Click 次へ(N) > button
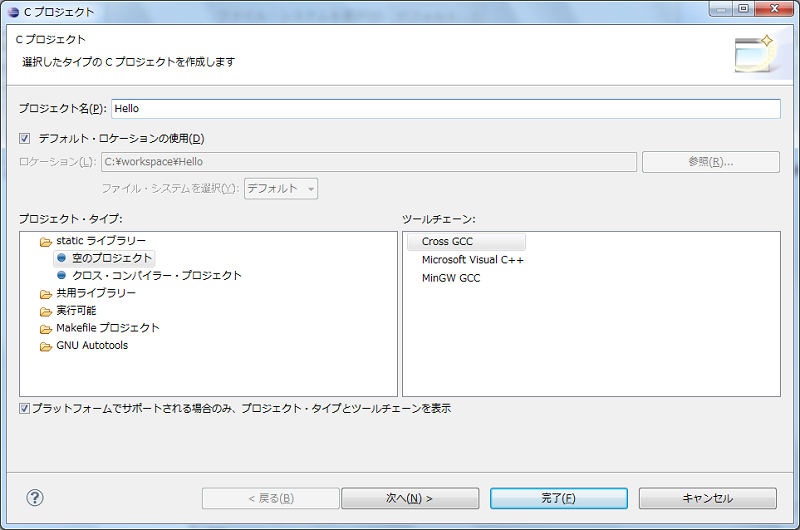Image resolution: width=800 pixels, height=530 pixels. (410, 498)
